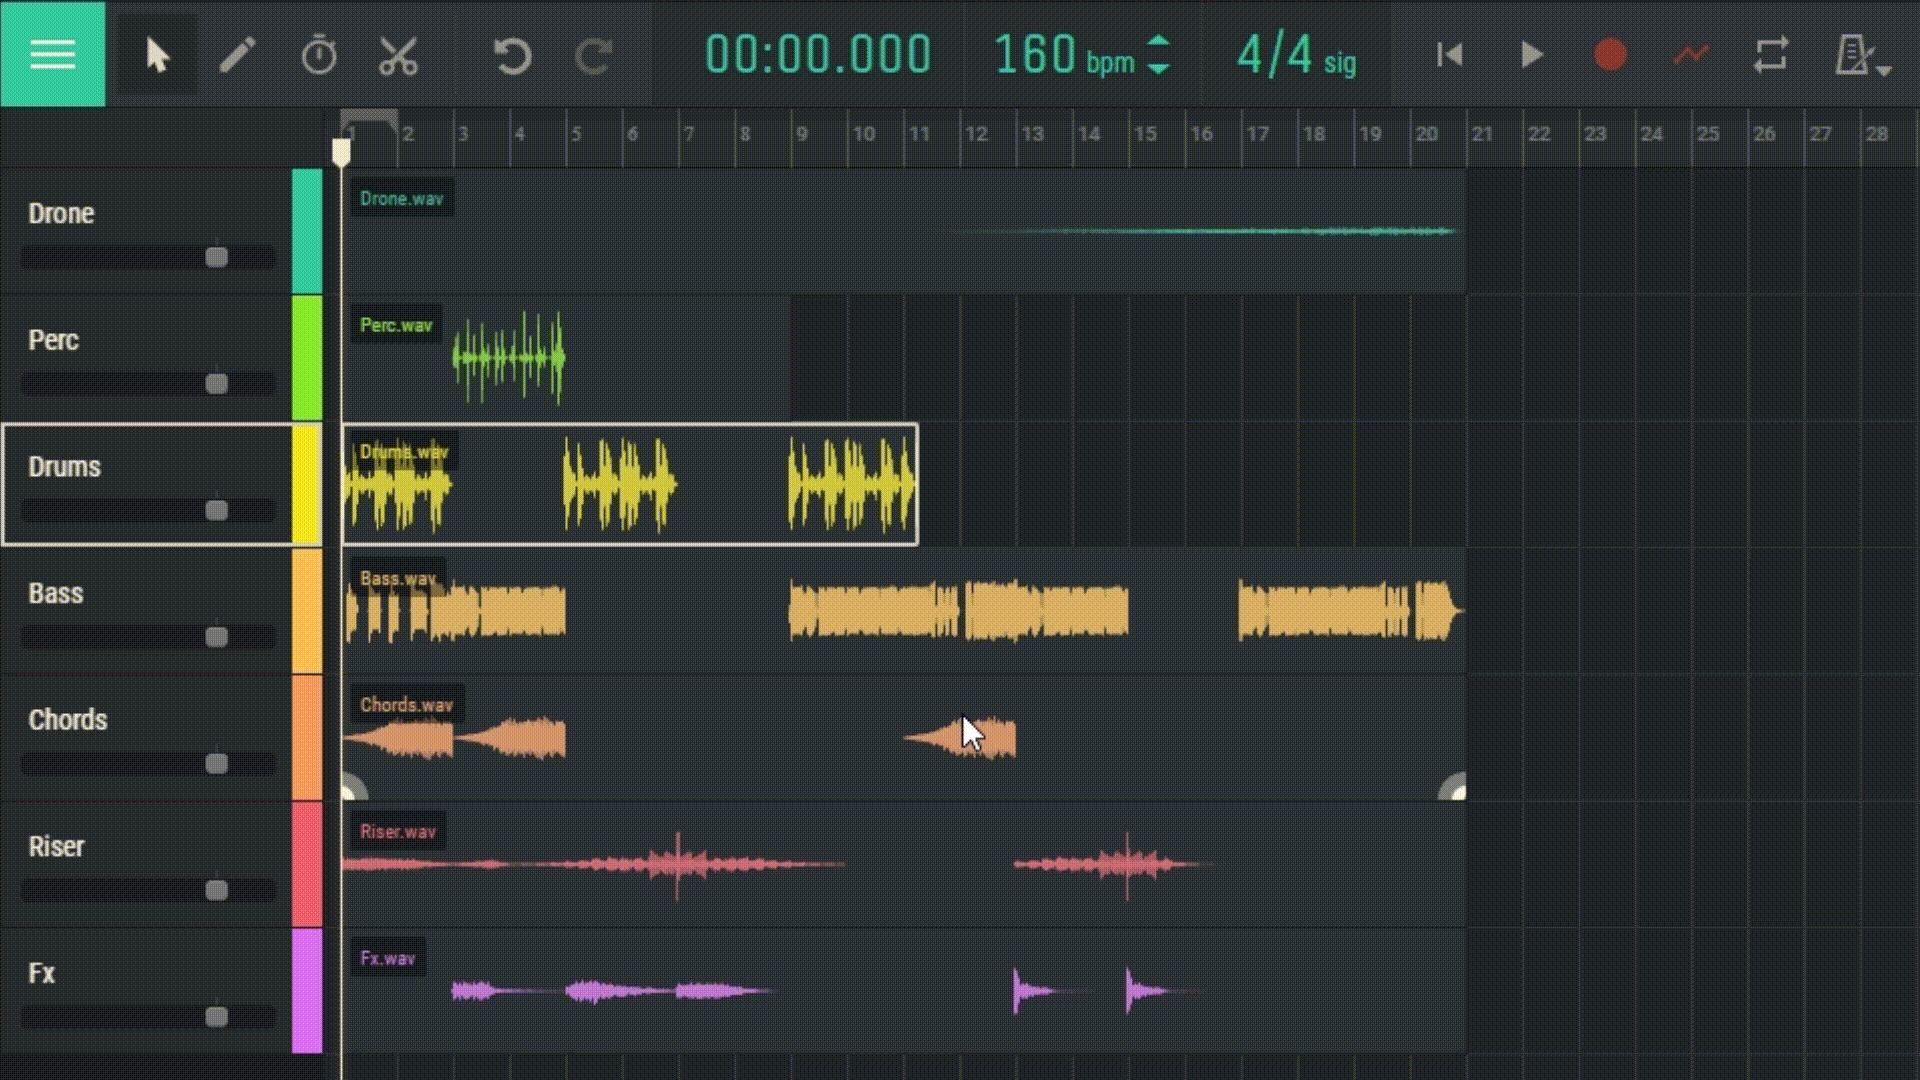Select the scissors split tool
The width and height of the screenshot is (1920, 1080).
(398, 56)
